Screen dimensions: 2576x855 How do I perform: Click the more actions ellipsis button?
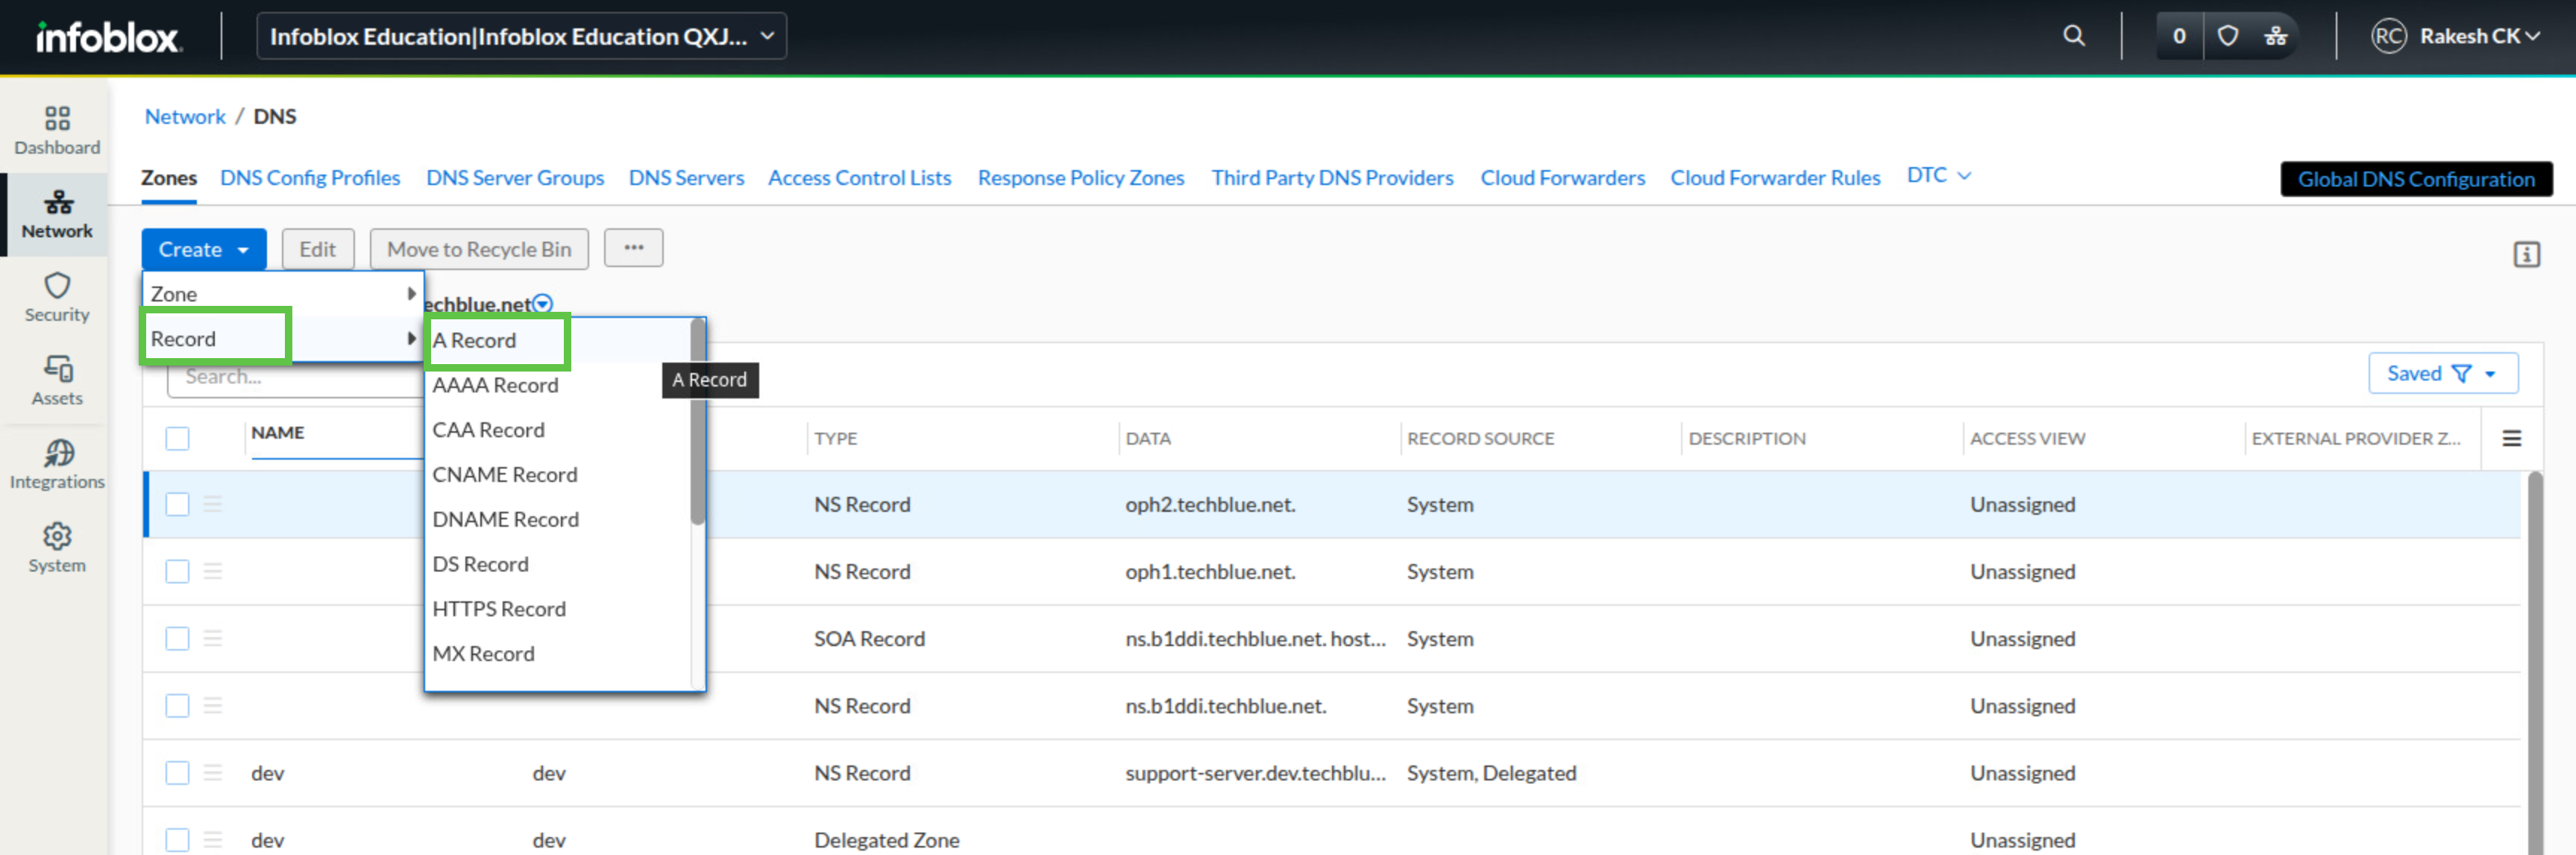(x=634, y=248)
